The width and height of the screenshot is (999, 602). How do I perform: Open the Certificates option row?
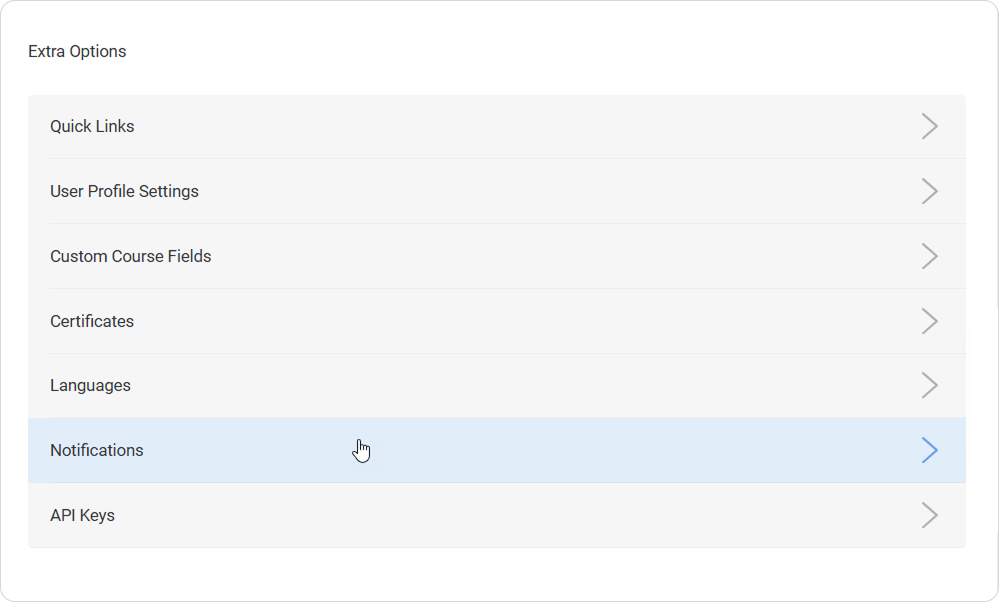tap(496, 321)
